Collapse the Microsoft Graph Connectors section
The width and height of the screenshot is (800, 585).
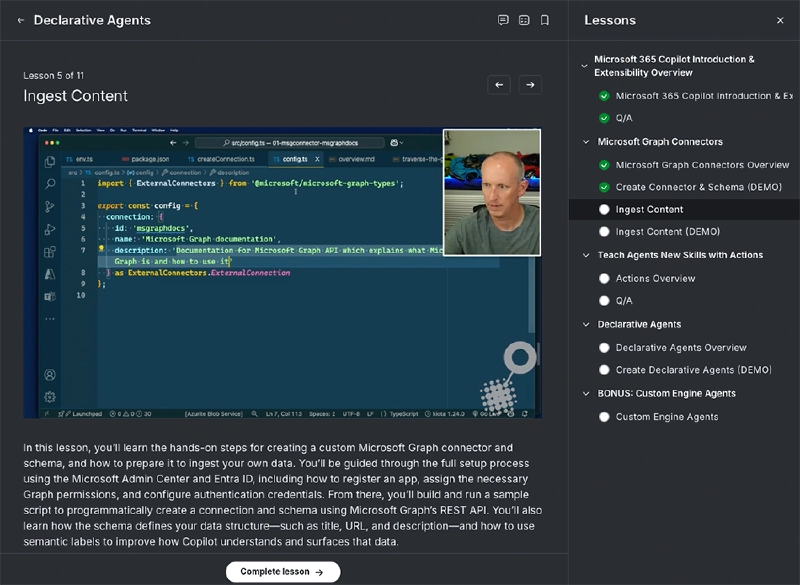click(x=587, y=141)
